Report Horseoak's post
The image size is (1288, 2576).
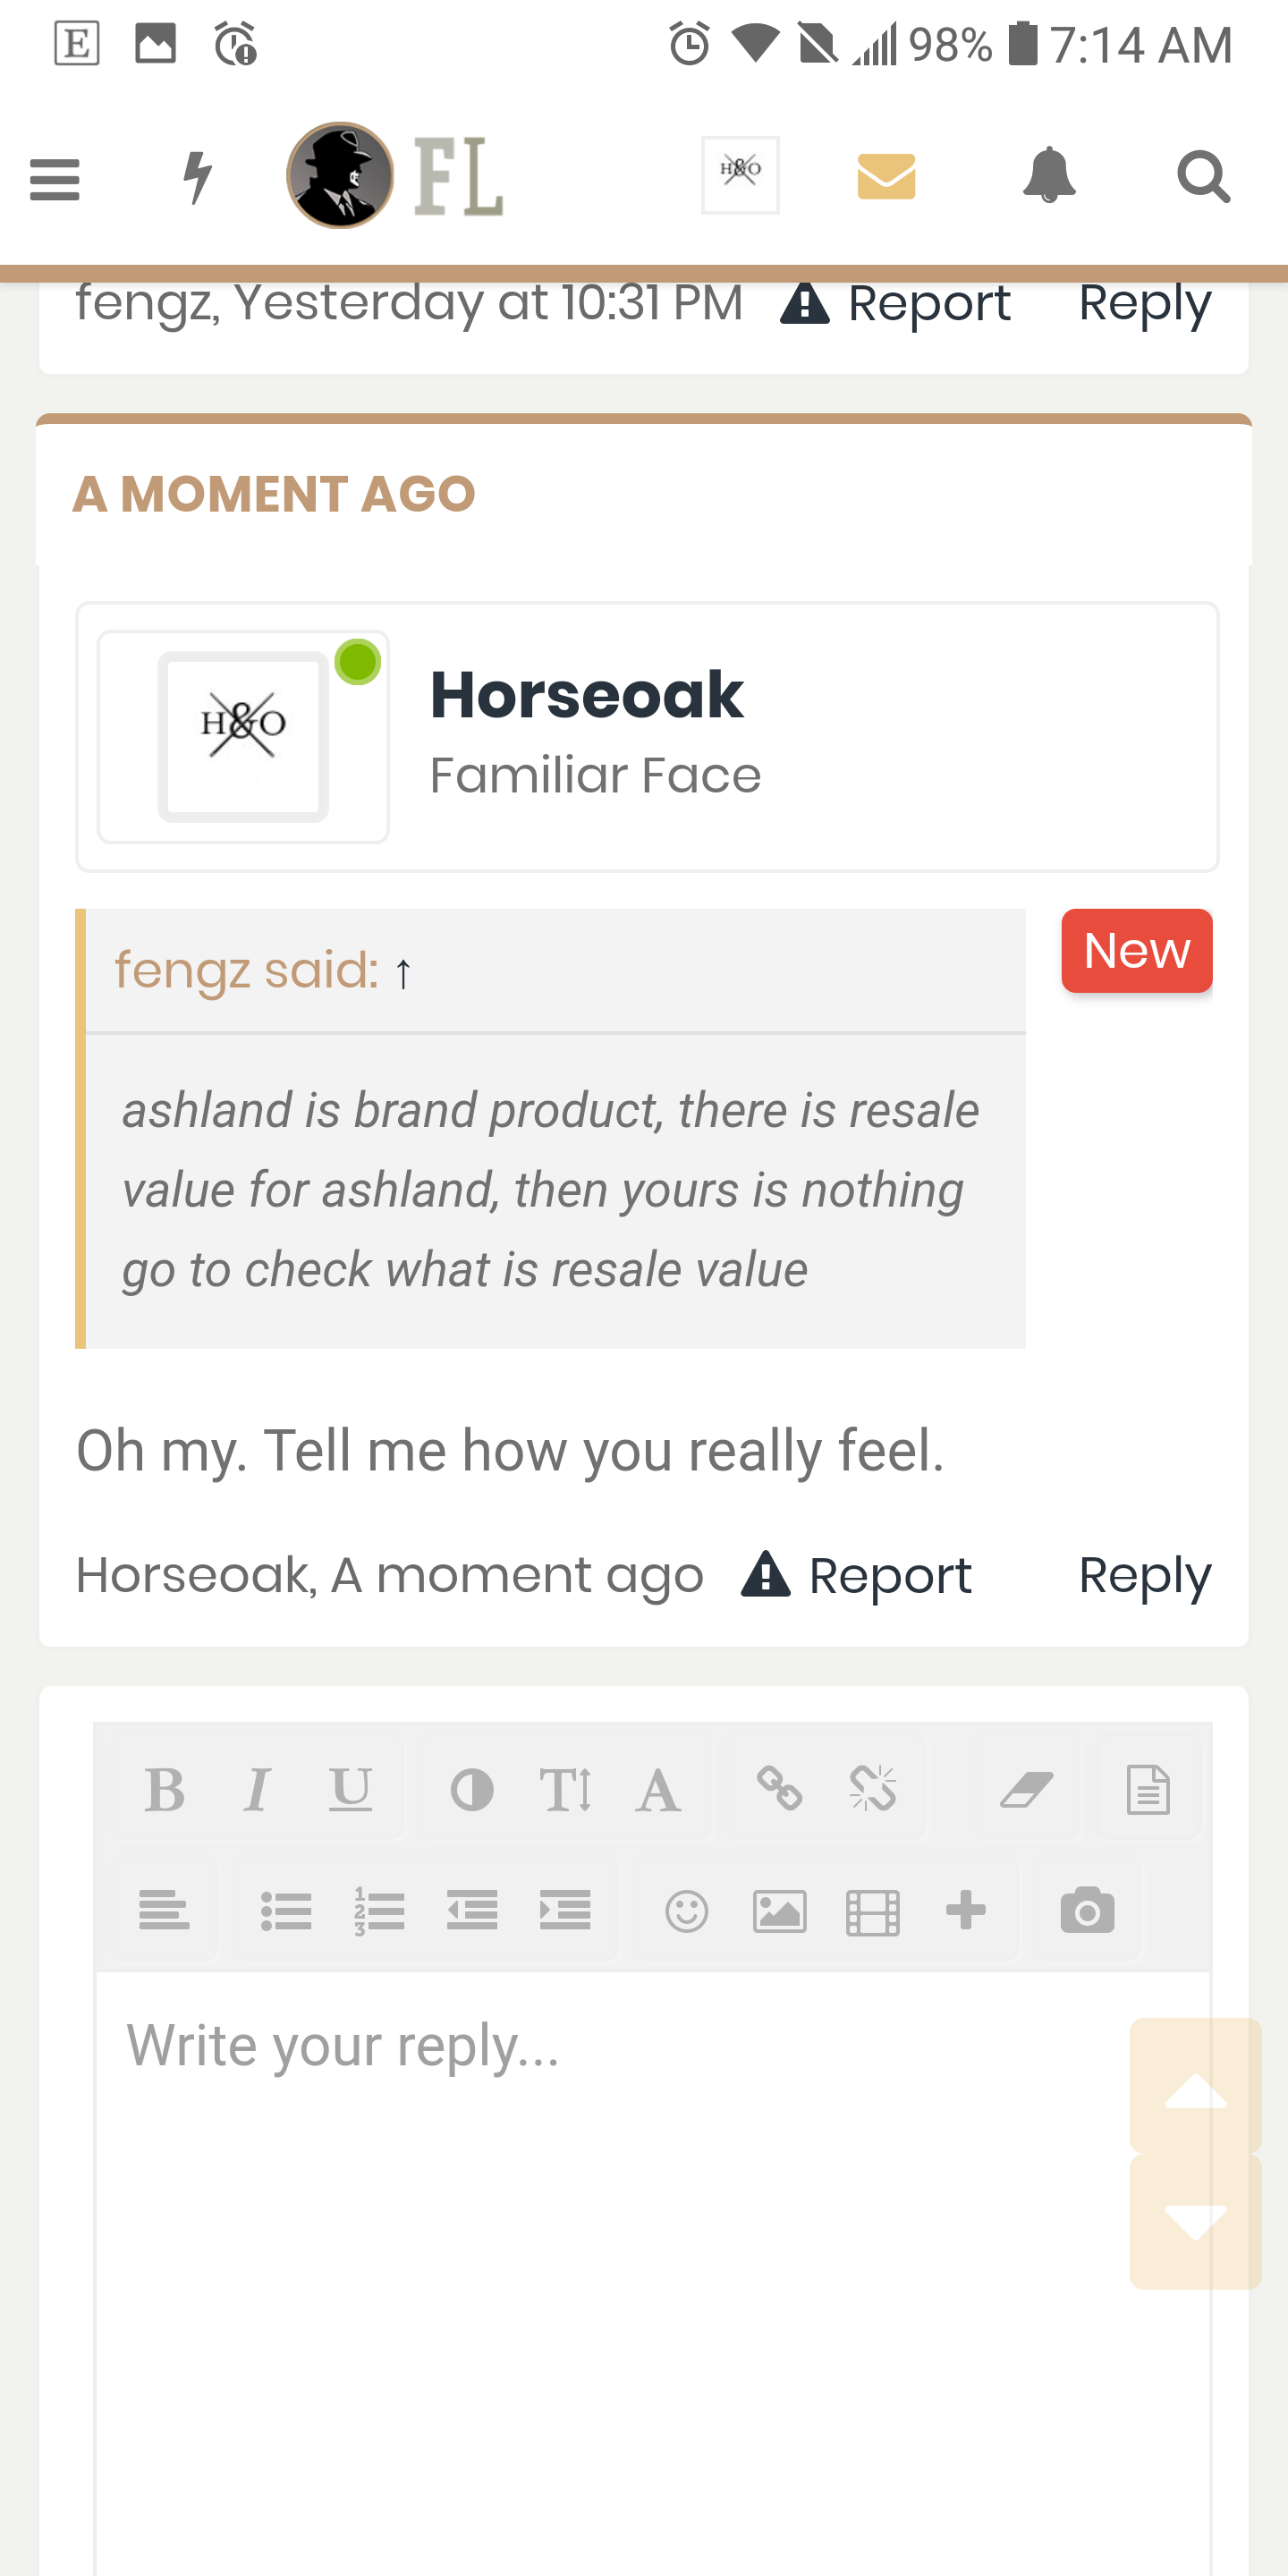(856, 1575)
